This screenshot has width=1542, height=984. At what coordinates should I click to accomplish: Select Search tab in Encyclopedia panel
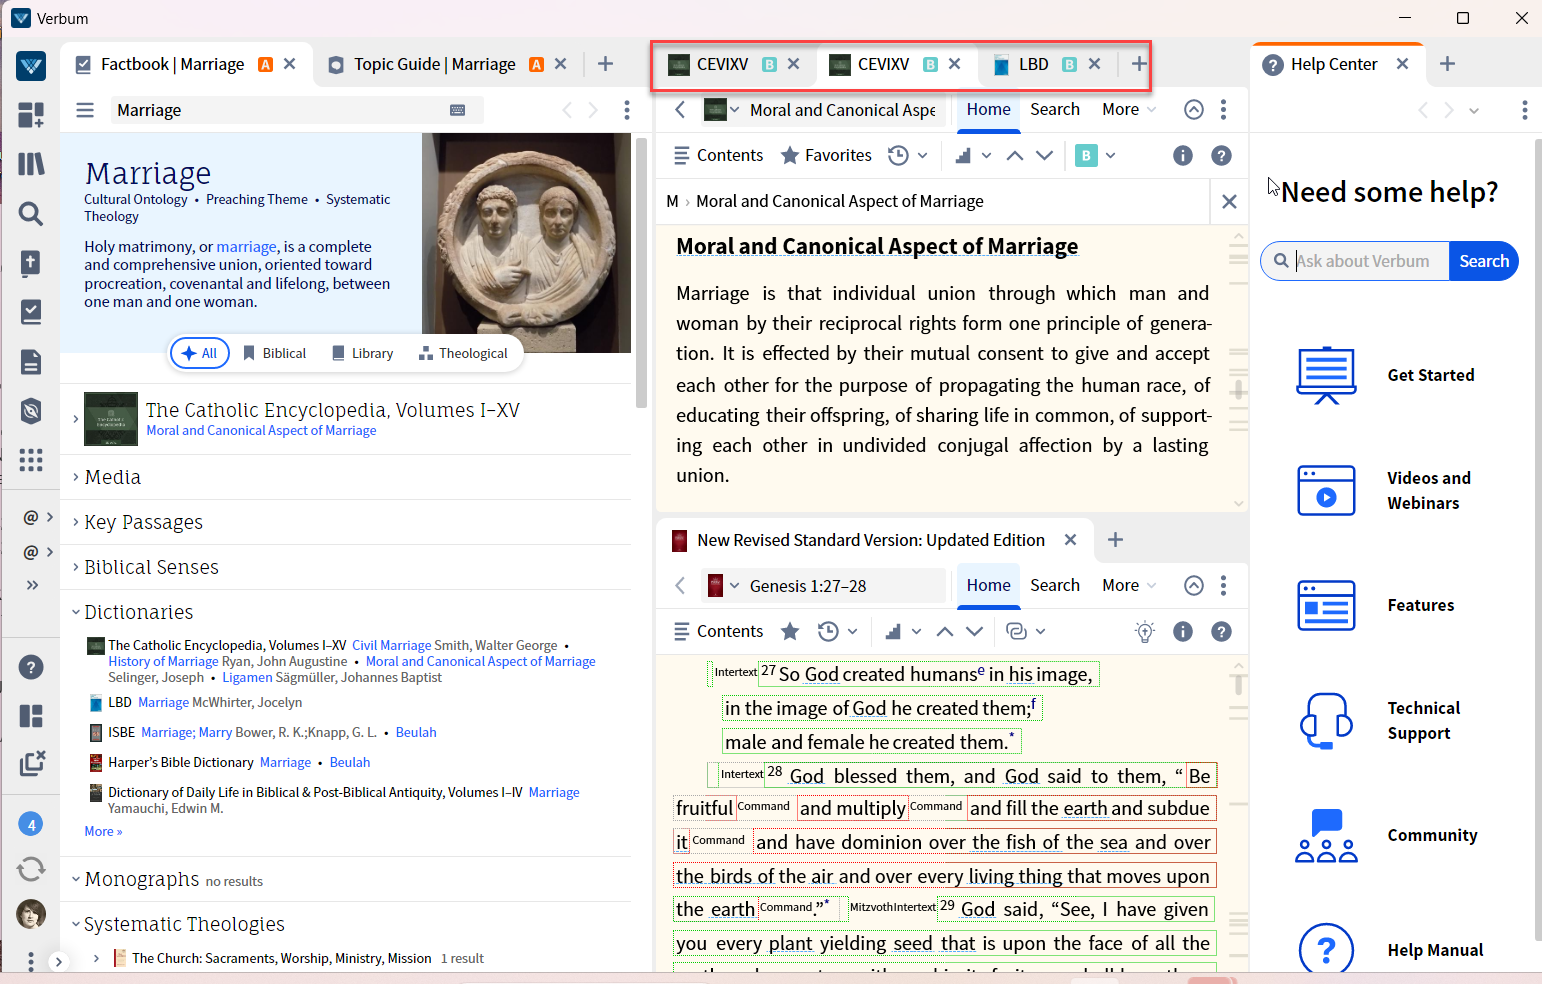point(1055,110)
